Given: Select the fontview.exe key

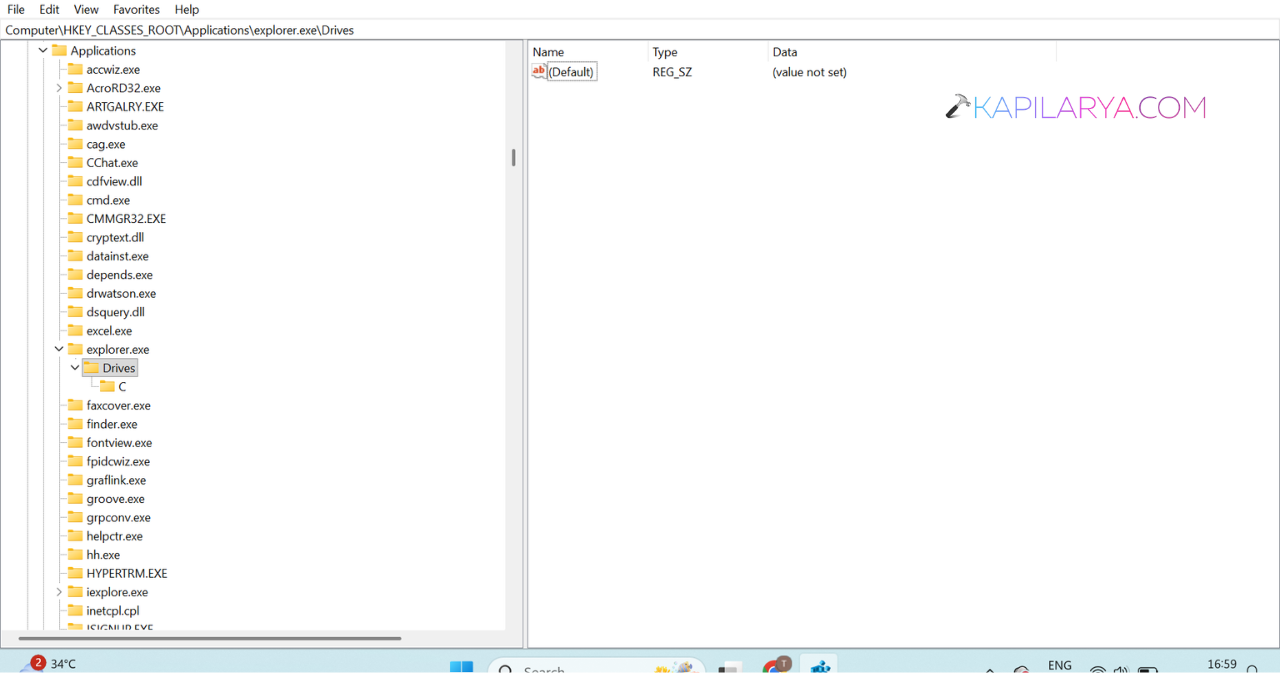Looking at the screenshot, I should tap(119, 443).
